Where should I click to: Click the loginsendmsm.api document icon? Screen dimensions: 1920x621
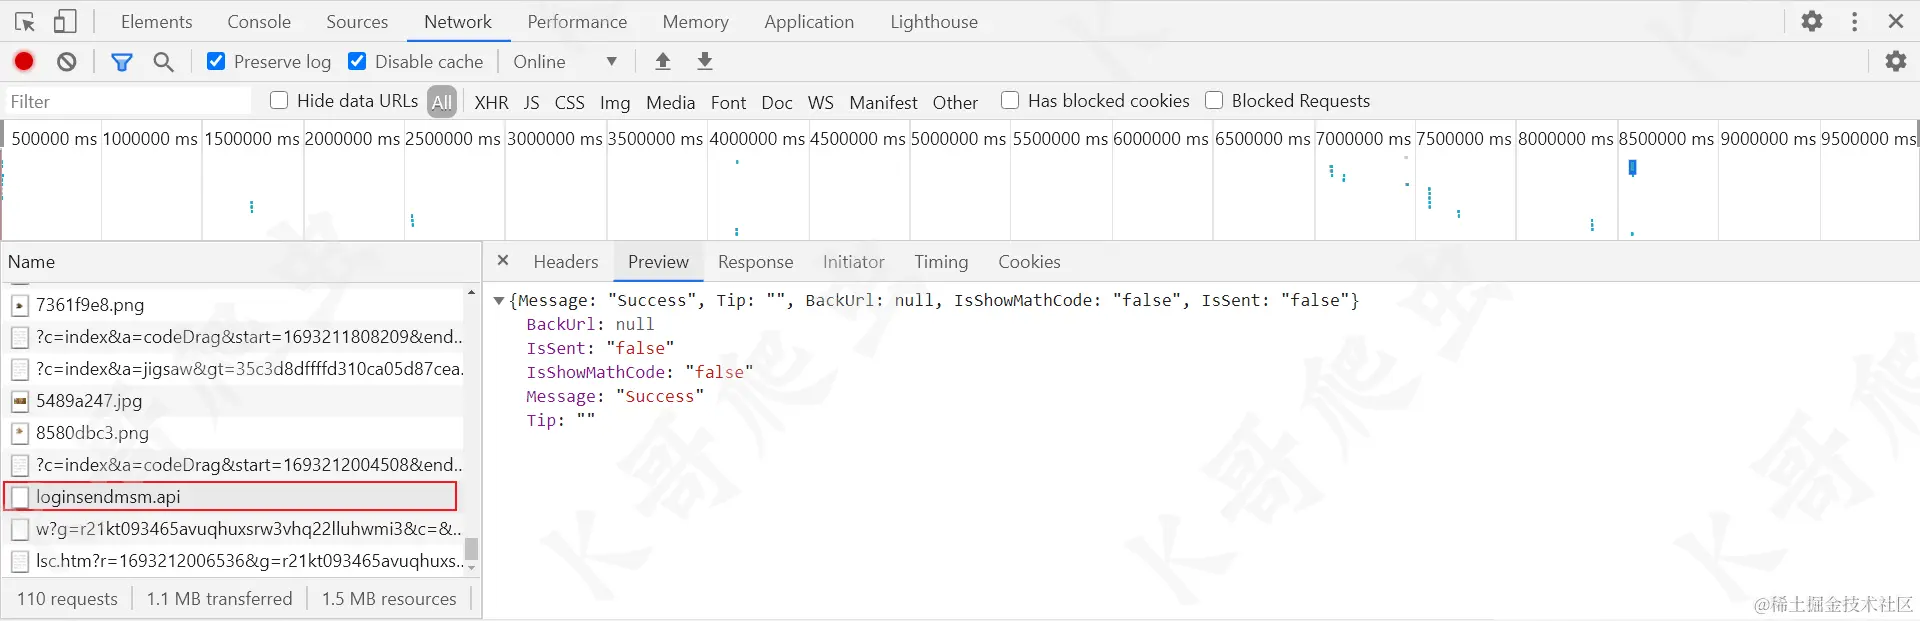(x=20, y=497)
